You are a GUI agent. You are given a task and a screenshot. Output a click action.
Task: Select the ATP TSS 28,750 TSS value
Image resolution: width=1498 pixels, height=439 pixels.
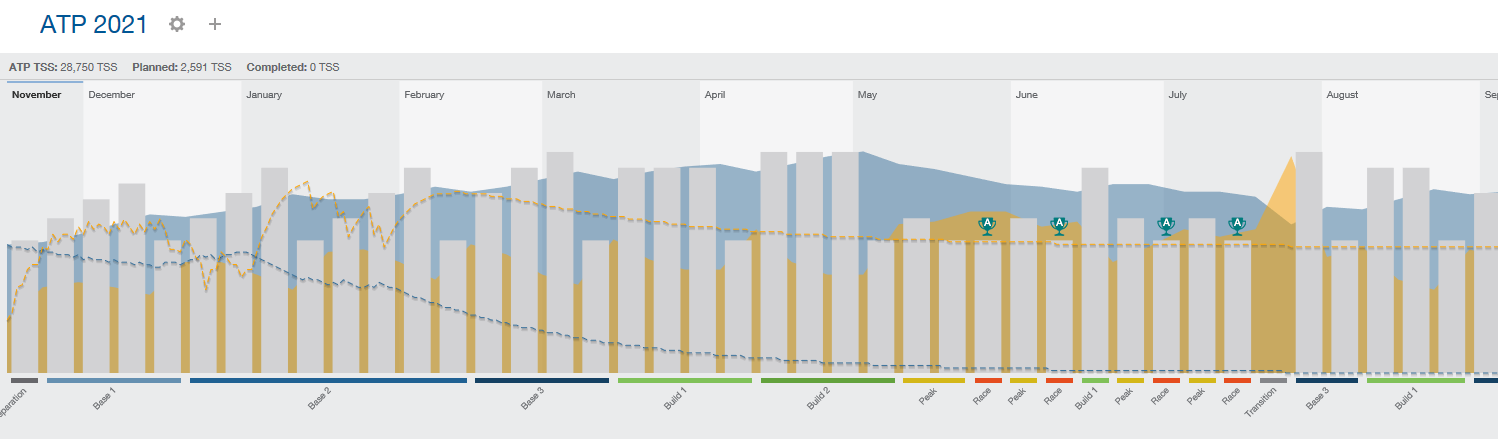click(63, 67)
